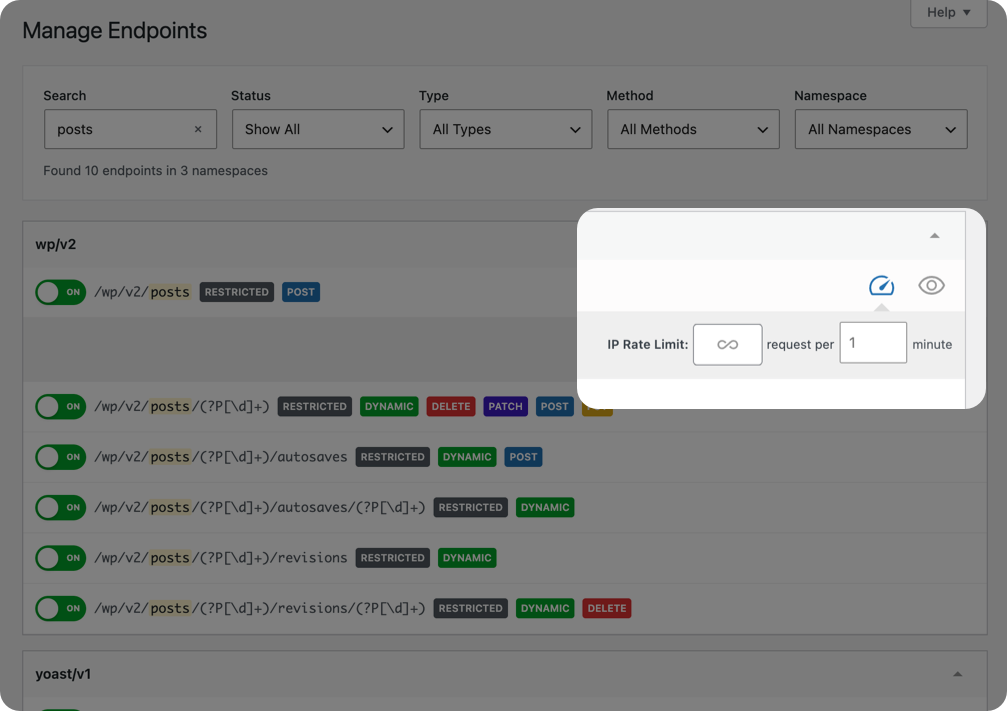Click the RESTRICTED badge on /wp/v2/posts row
The image size is (1007, 711).
pos(236,292)
